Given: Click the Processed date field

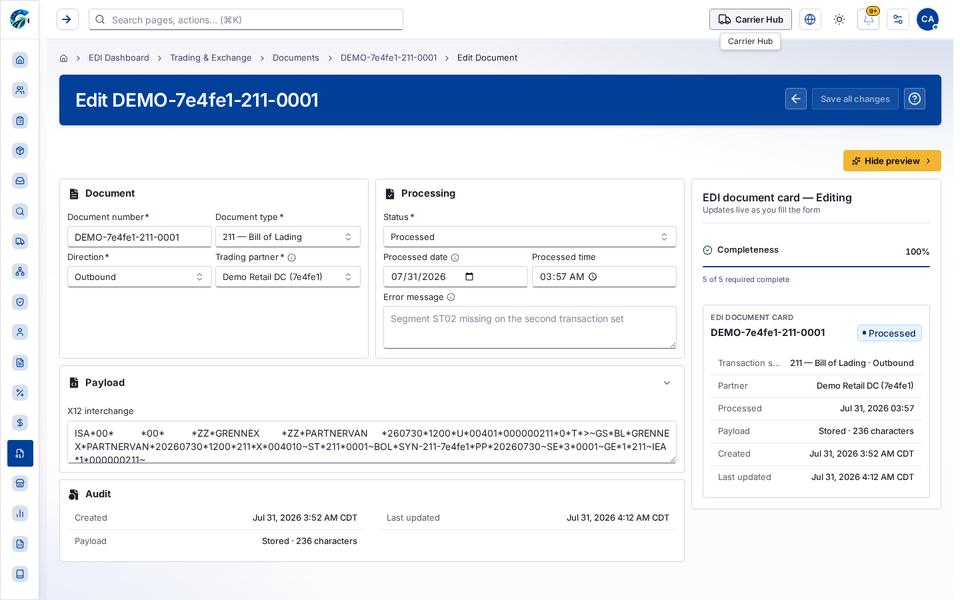Looking at the screenshot, I should pos(455,277).
